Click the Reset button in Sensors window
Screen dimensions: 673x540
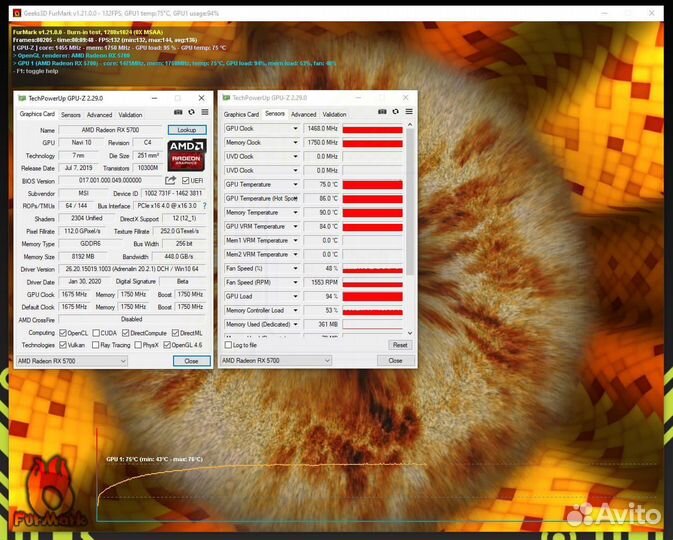(400, 345)
